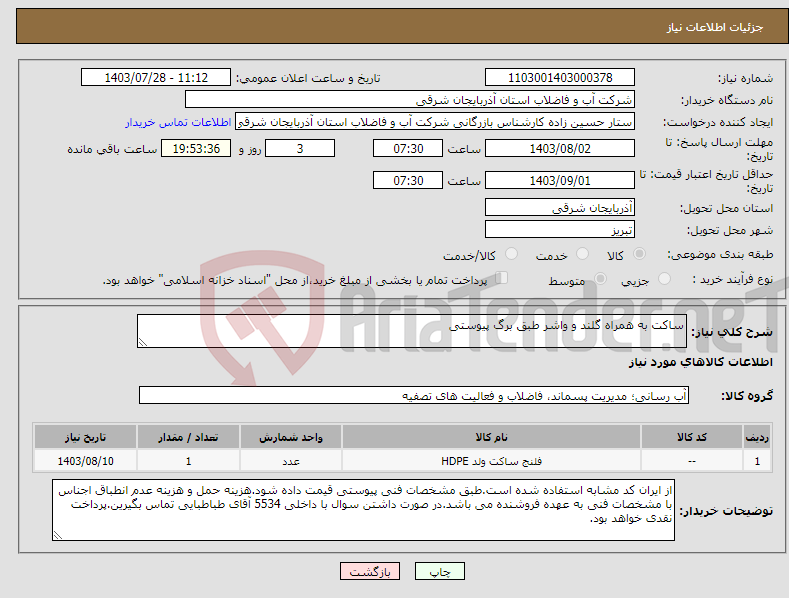Click the چاپ print button
The image size is (789, 598).
[440, 571]
